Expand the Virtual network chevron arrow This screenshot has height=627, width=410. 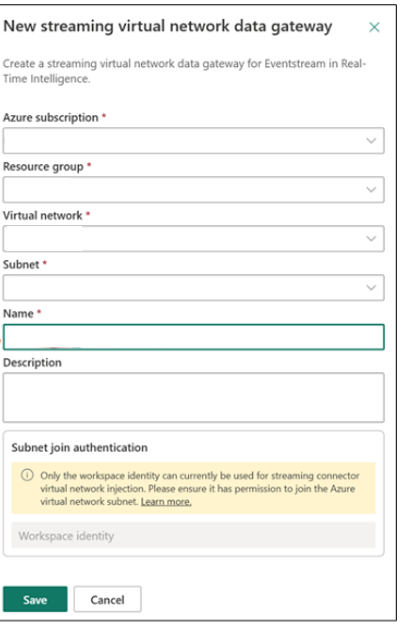pos(371,239)
